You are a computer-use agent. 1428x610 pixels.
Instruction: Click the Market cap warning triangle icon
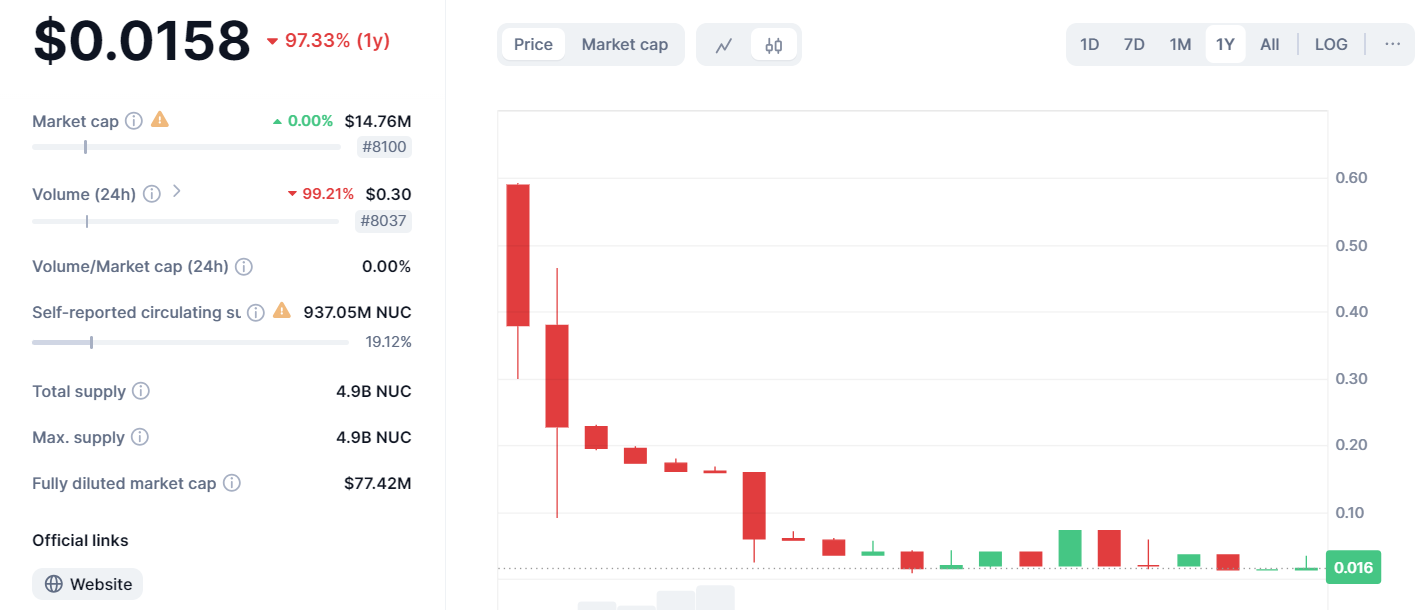tap(160, 120)
